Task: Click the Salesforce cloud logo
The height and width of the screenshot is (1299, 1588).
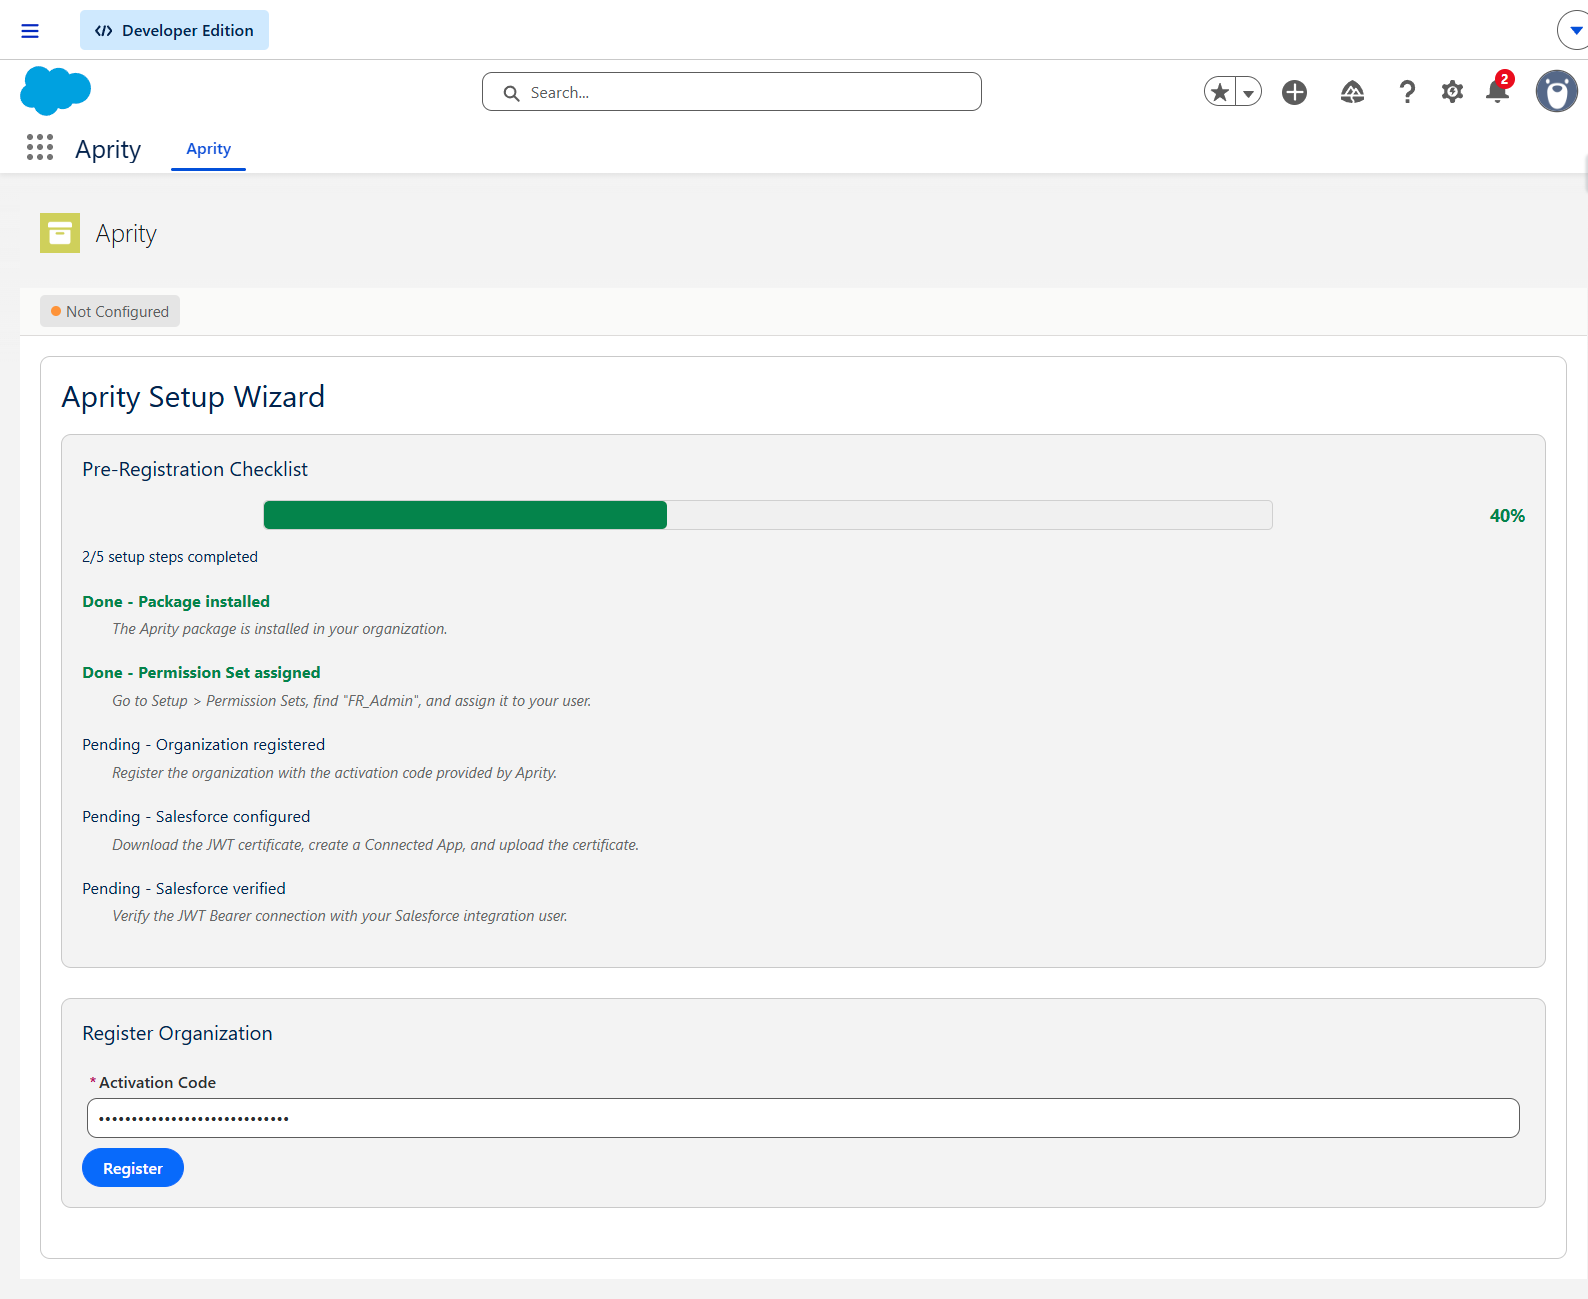Action: (x=55, y=91)
